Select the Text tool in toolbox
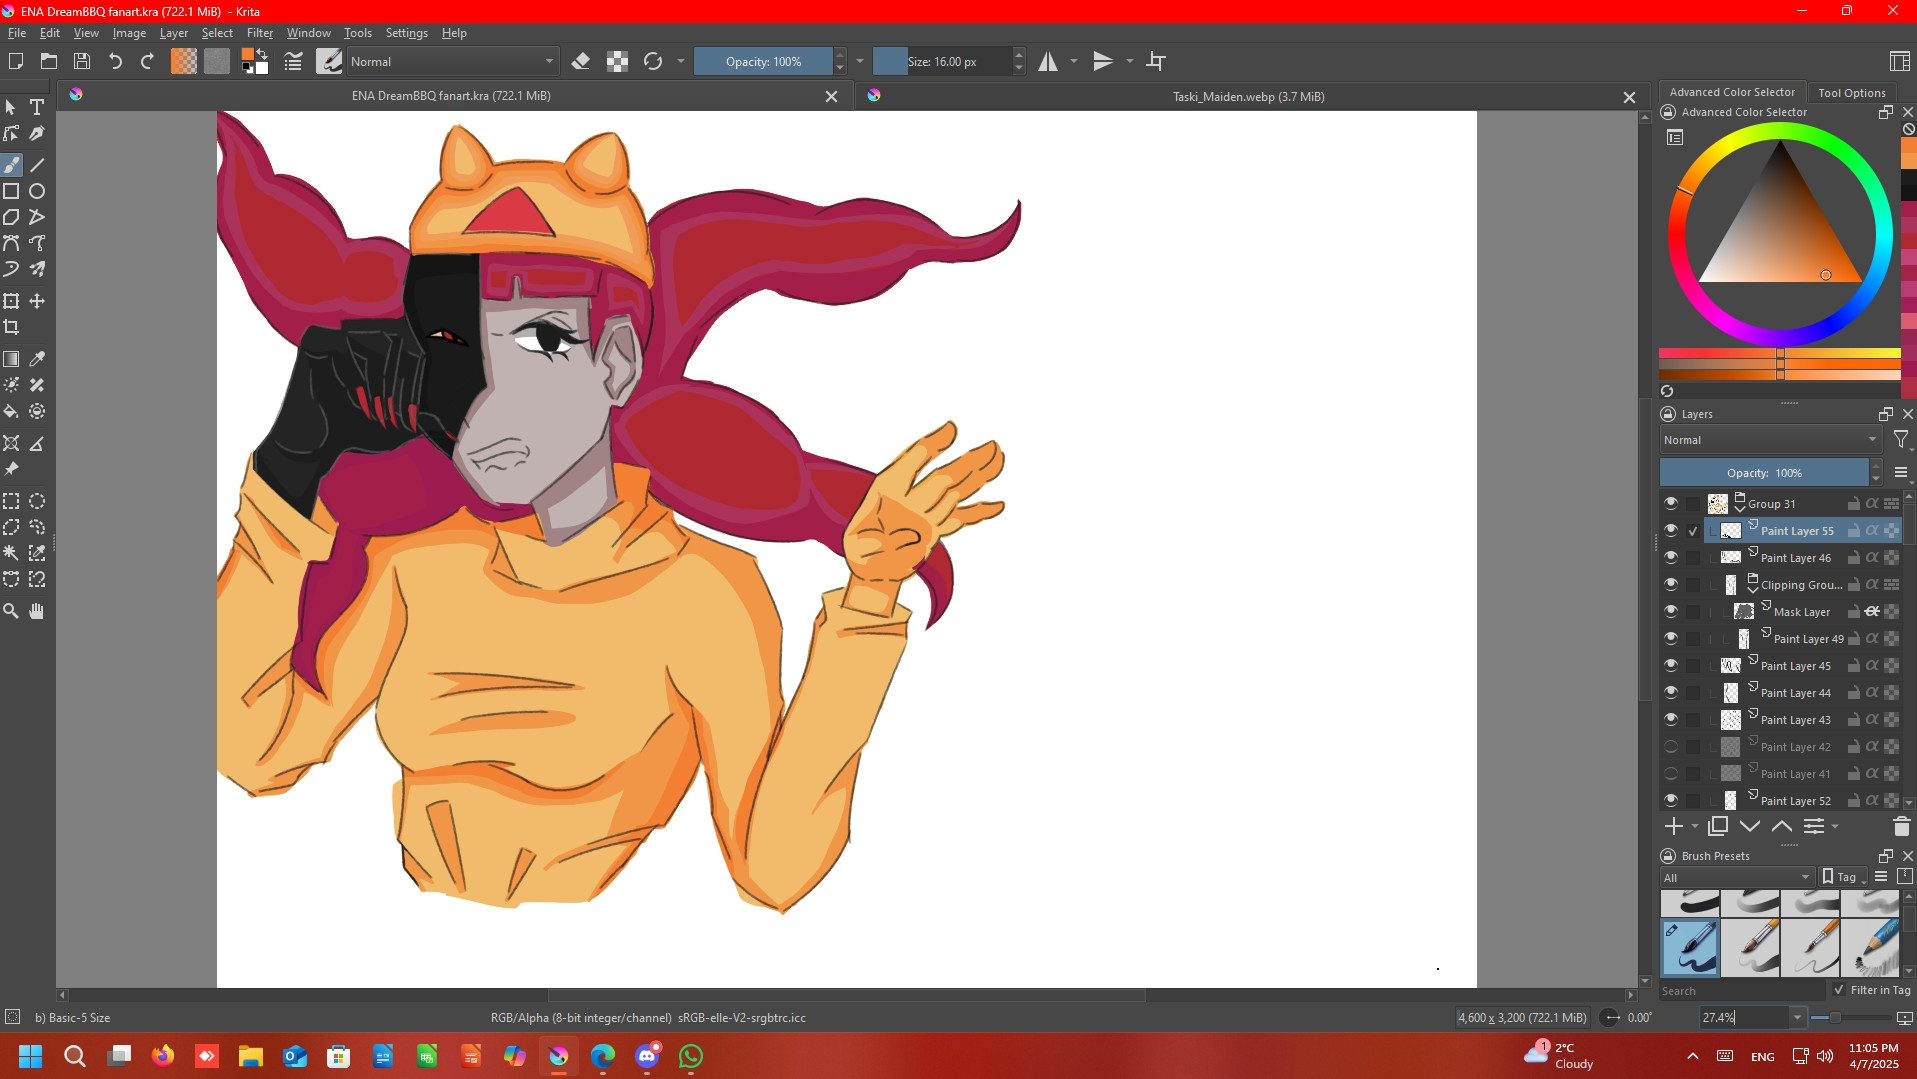The image size is (1917, 1079). point(37,107)
